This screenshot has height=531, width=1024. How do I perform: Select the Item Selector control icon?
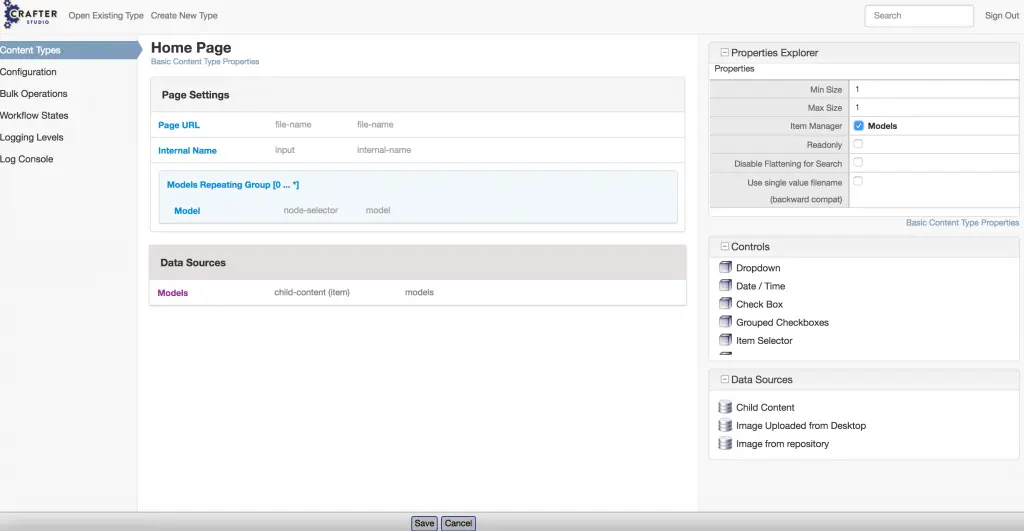(x=726, y=340)
